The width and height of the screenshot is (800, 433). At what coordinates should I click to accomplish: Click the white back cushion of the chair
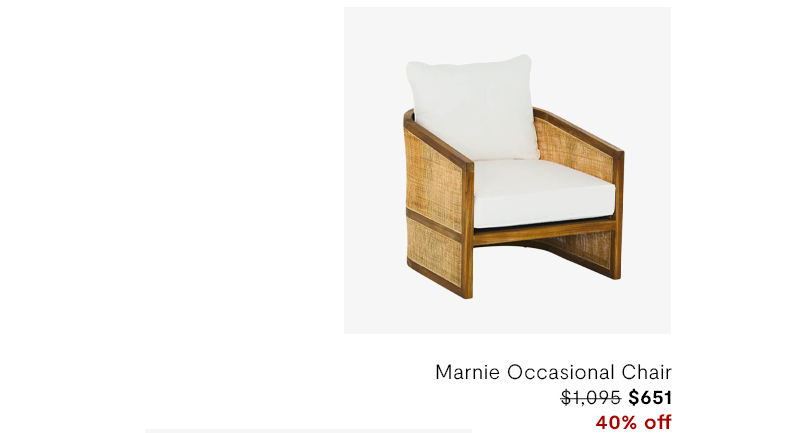click(x=472, y=107)
